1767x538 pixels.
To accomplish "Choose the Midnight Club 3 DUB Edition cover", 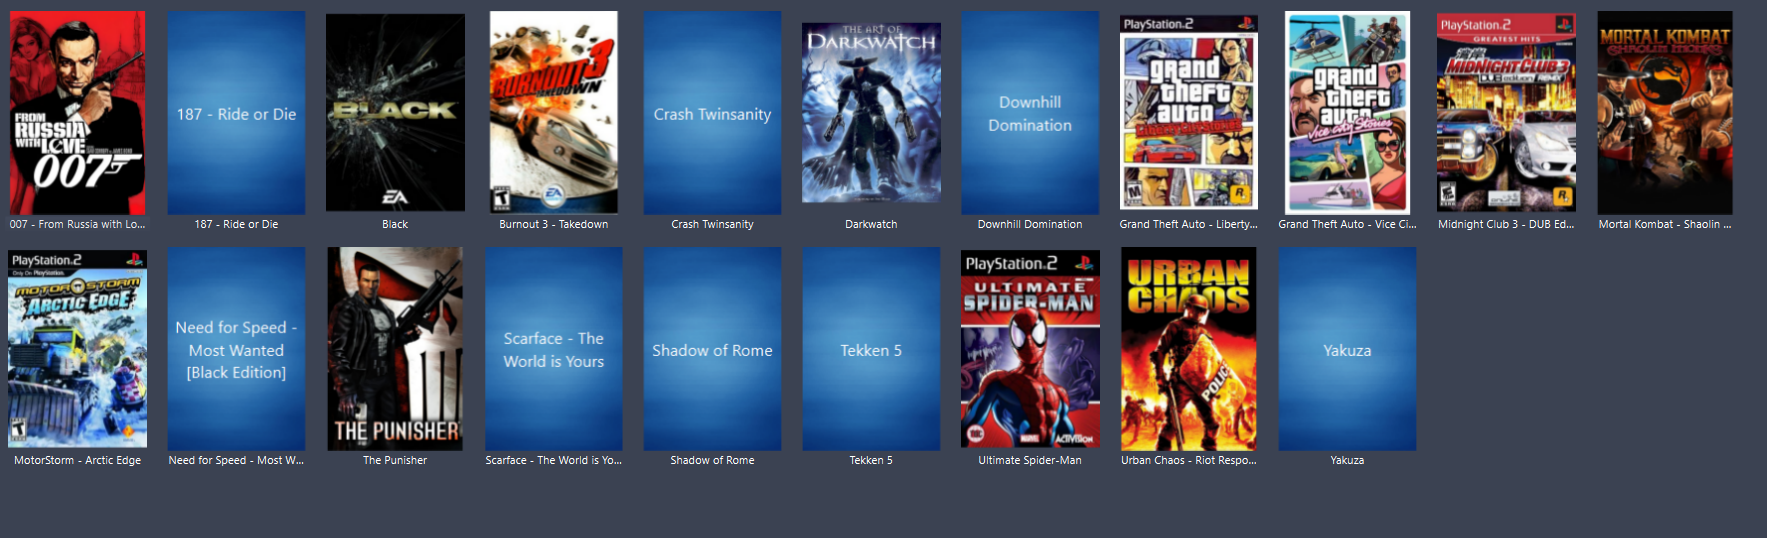I will point(1506,113).
